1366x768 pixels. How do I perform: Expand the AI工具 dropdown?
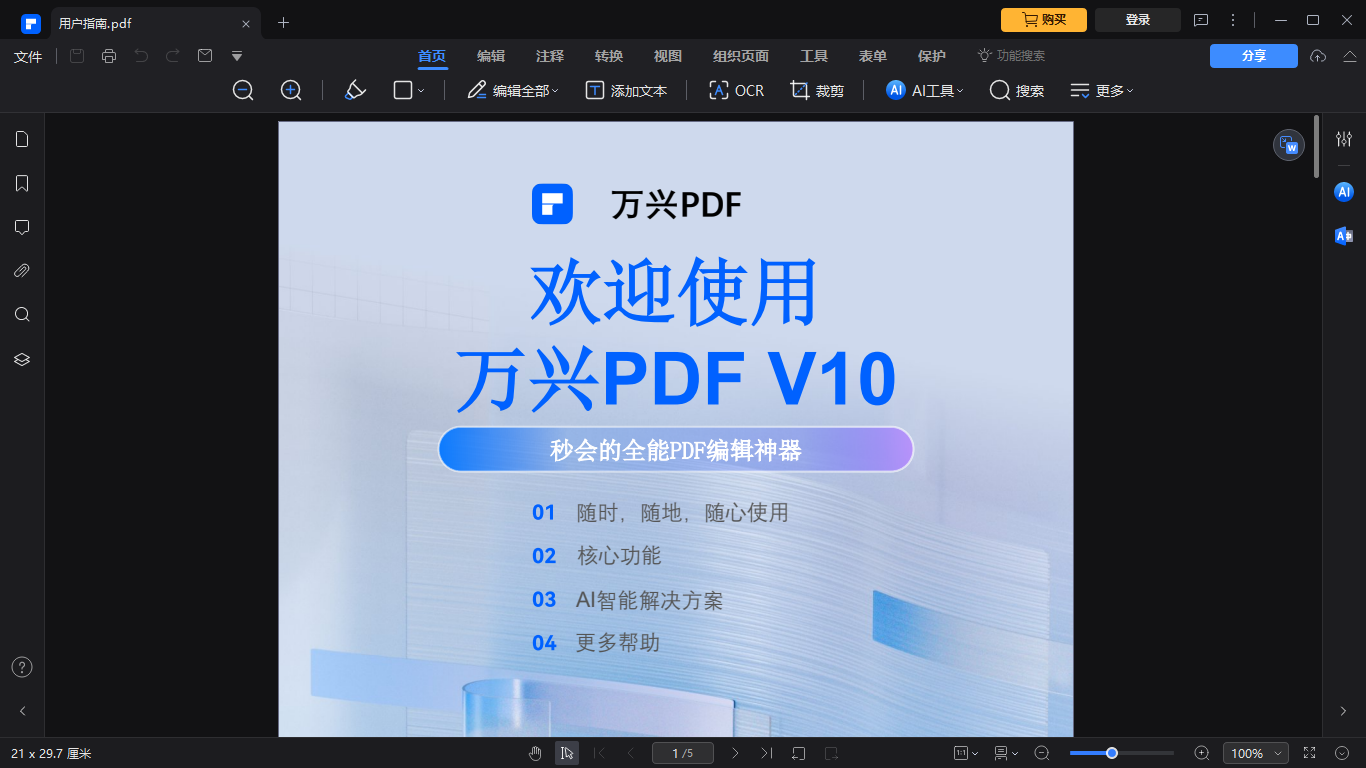[x=922, y=90]
